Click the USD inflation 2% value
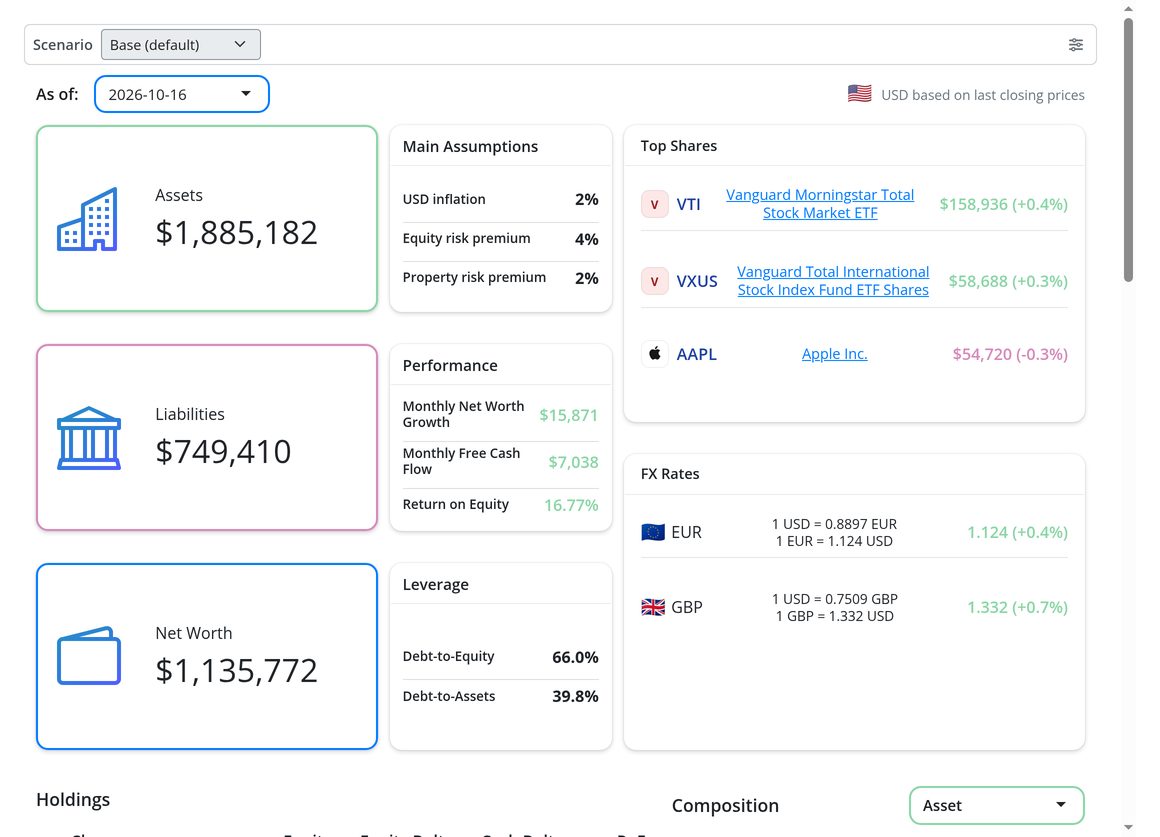The width and height of the screenshot is (1160, 837). [587, 199]
